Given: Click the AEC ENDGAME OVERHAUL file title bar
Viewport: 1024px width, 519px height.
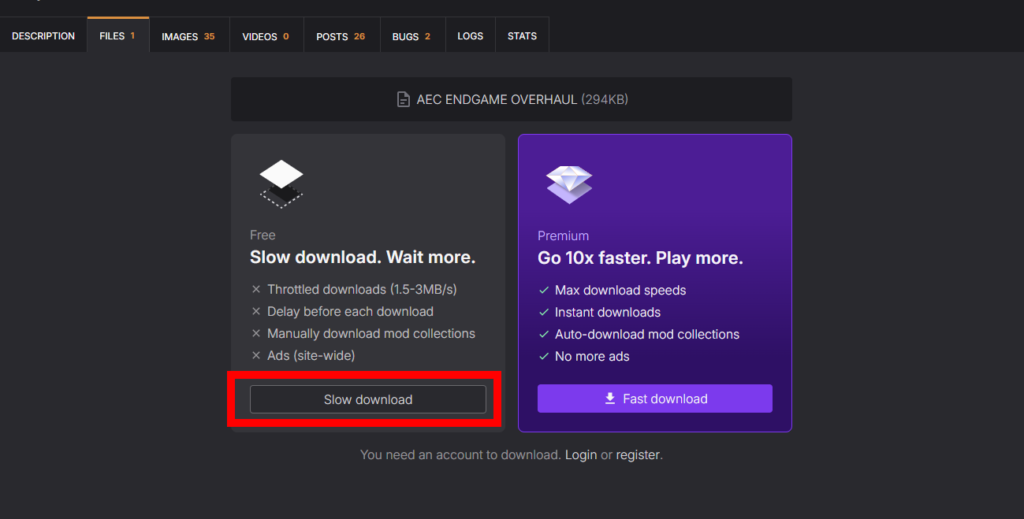Looking at the screenshot, I should click(x=511, y=100).
